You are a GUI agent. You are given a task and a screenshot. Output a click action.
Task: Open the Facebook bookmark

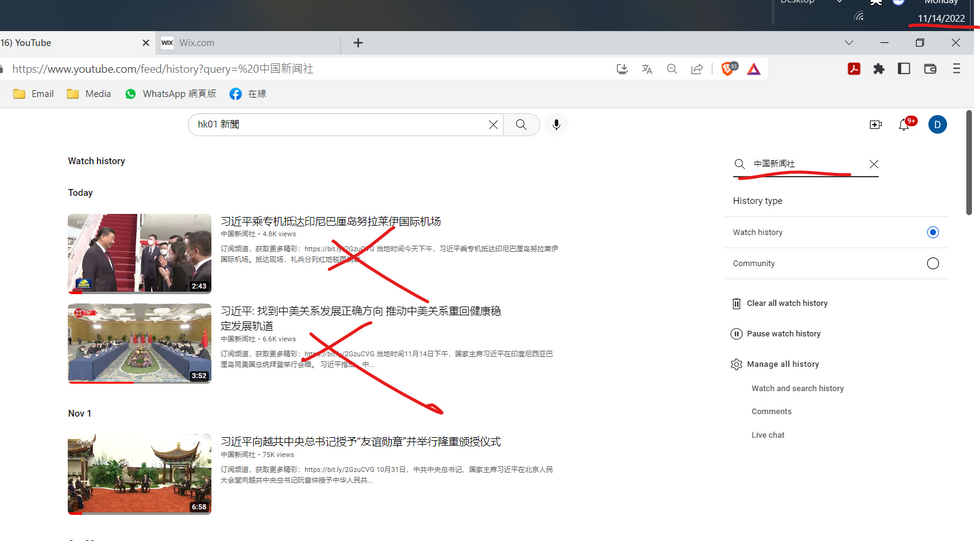click(x=248, y=94)
